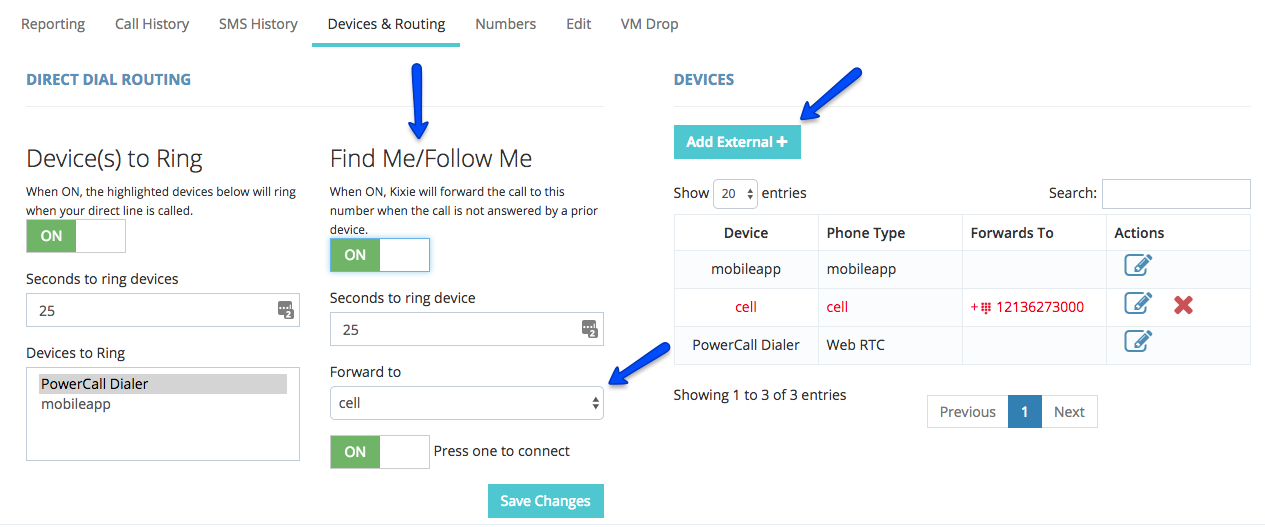Open the VM Drop tab
1265x527 pixels.
click(x=649, y=24)
